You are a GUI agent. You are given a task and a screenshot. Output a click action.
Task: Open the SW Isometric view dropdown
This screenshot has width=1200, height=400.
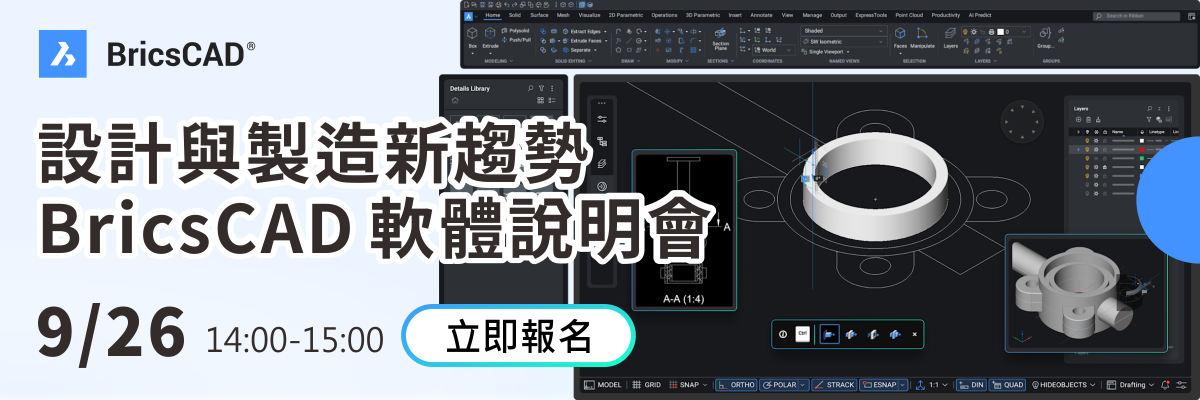pos(844,41)
